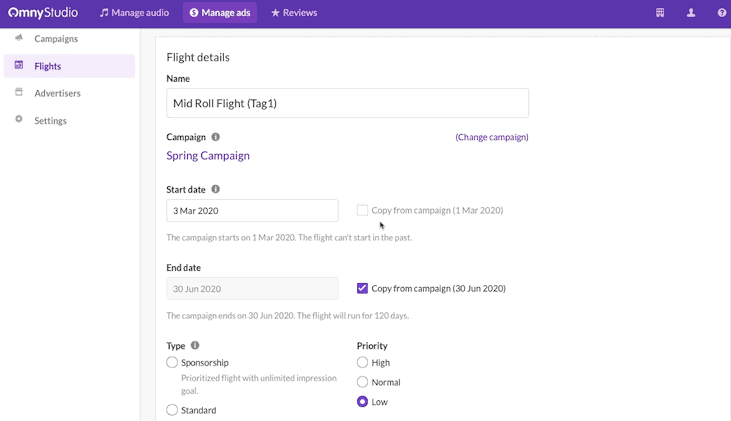Set priority to High
Viewport: 731px width, 421px height.
click(x=363, y=362)
